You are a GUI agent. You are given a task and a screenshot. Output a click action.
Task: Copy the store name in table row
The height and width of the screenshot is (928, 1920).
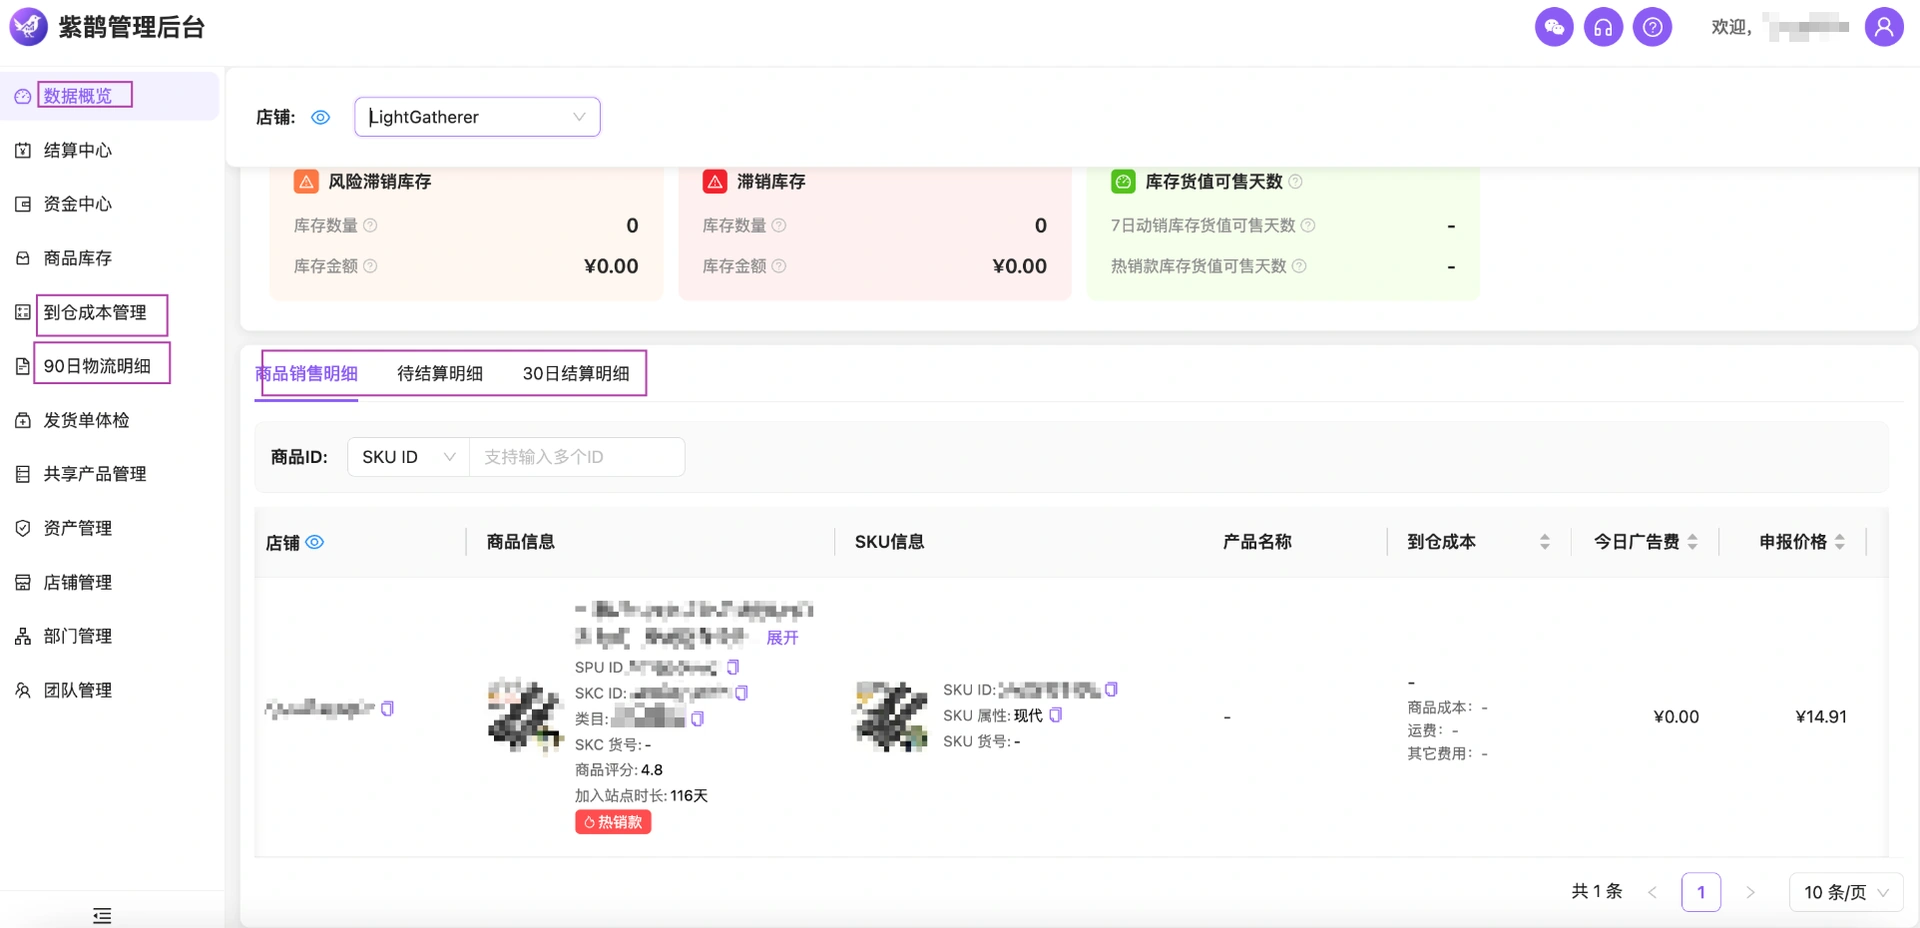(388, 708)
